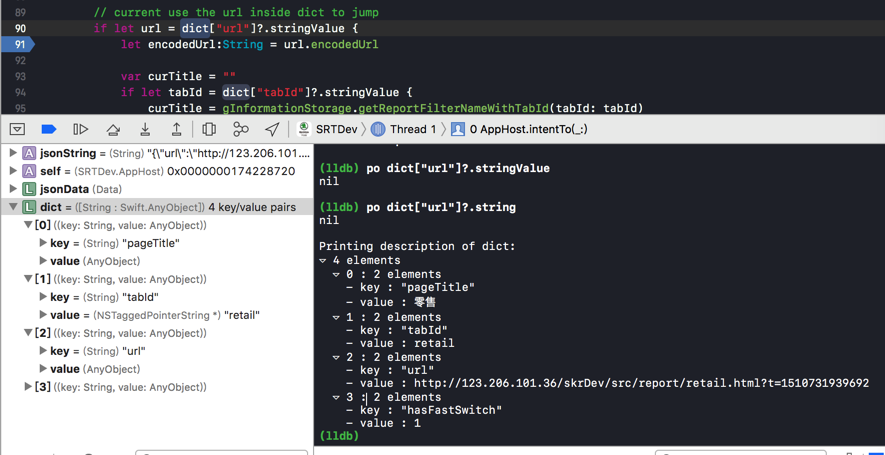
Task: Expand dict element [3]
Action: (x=28, y=387)
